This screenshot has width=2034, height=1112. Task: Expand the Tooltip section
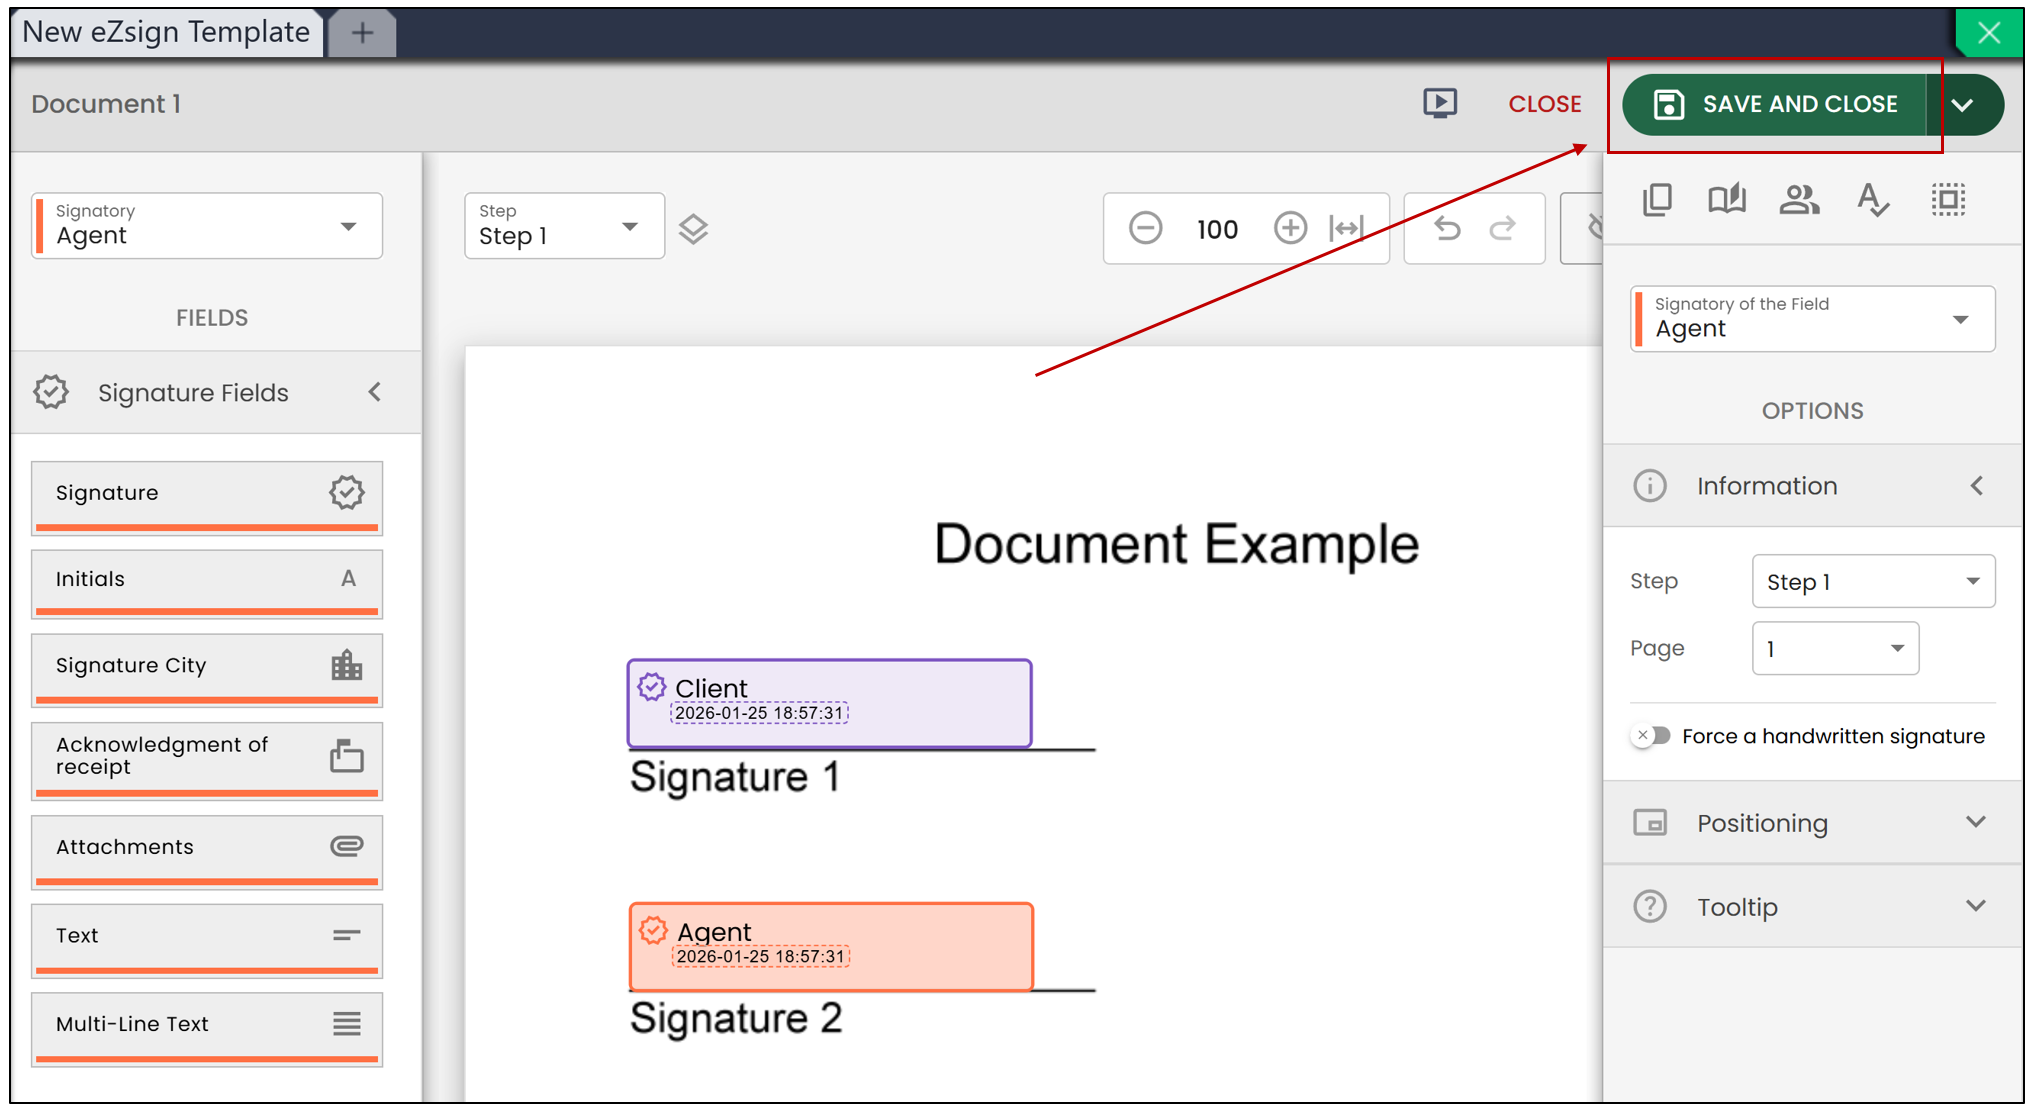(x=1812, y=907)
